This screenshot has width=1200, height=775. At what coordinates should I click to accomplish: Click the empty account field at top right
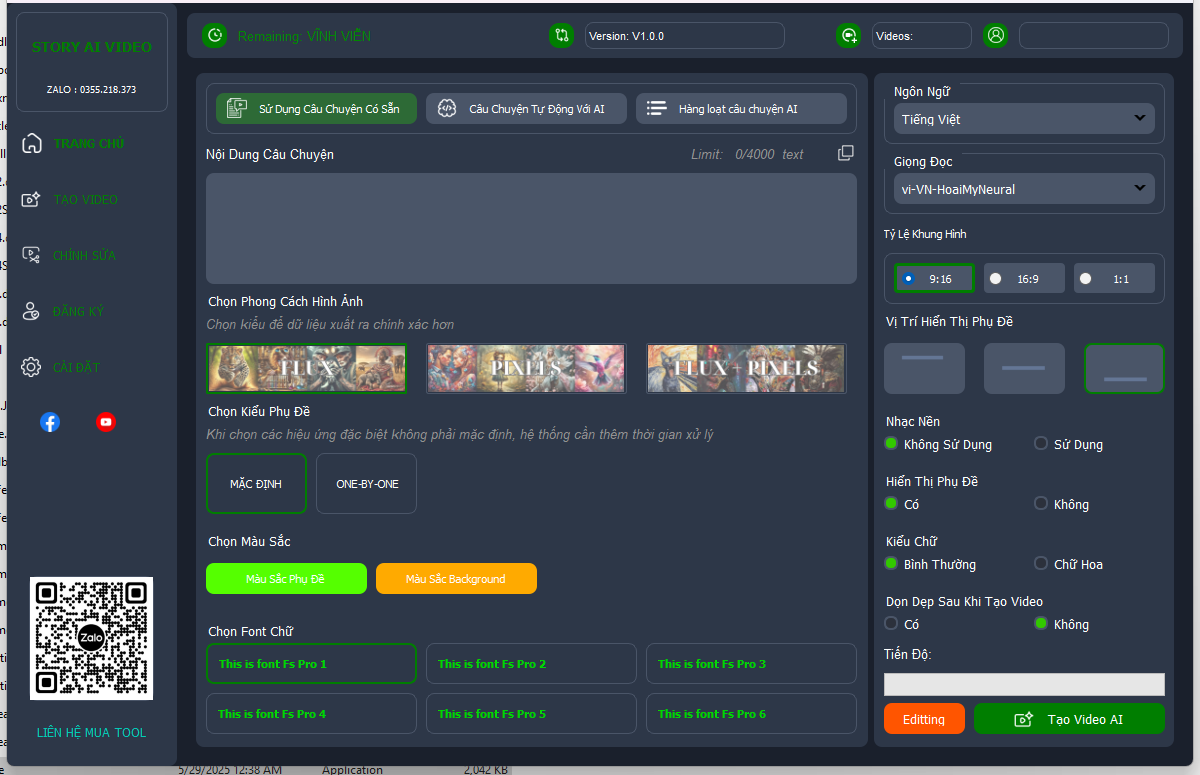[x=1094, y=36]
